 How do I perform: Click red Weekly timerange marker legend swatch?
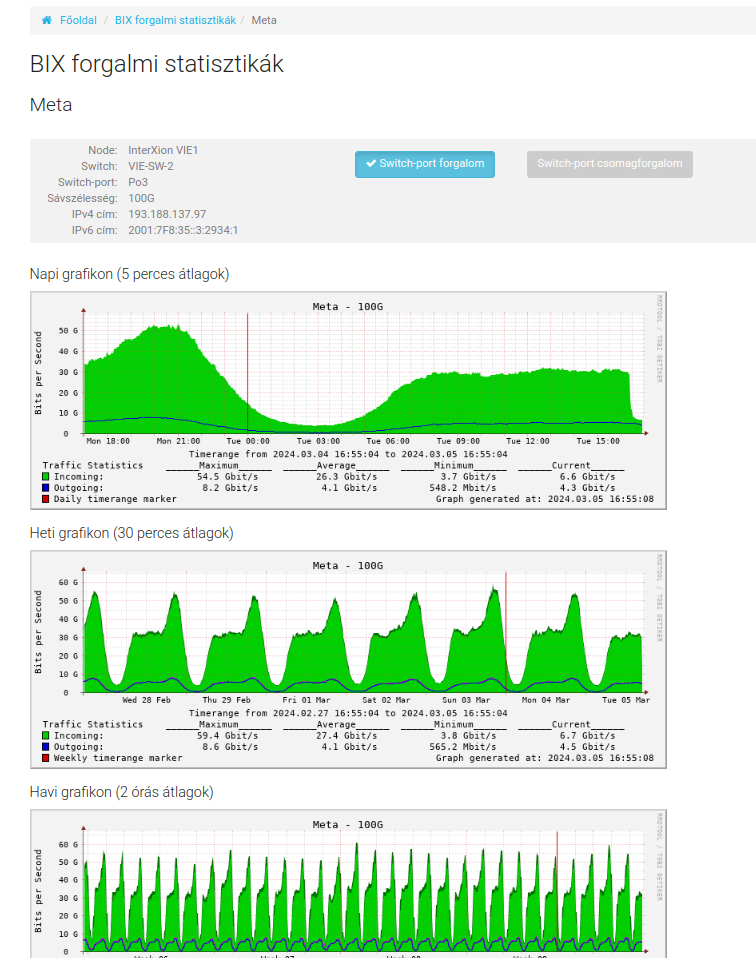click(46, 757)
